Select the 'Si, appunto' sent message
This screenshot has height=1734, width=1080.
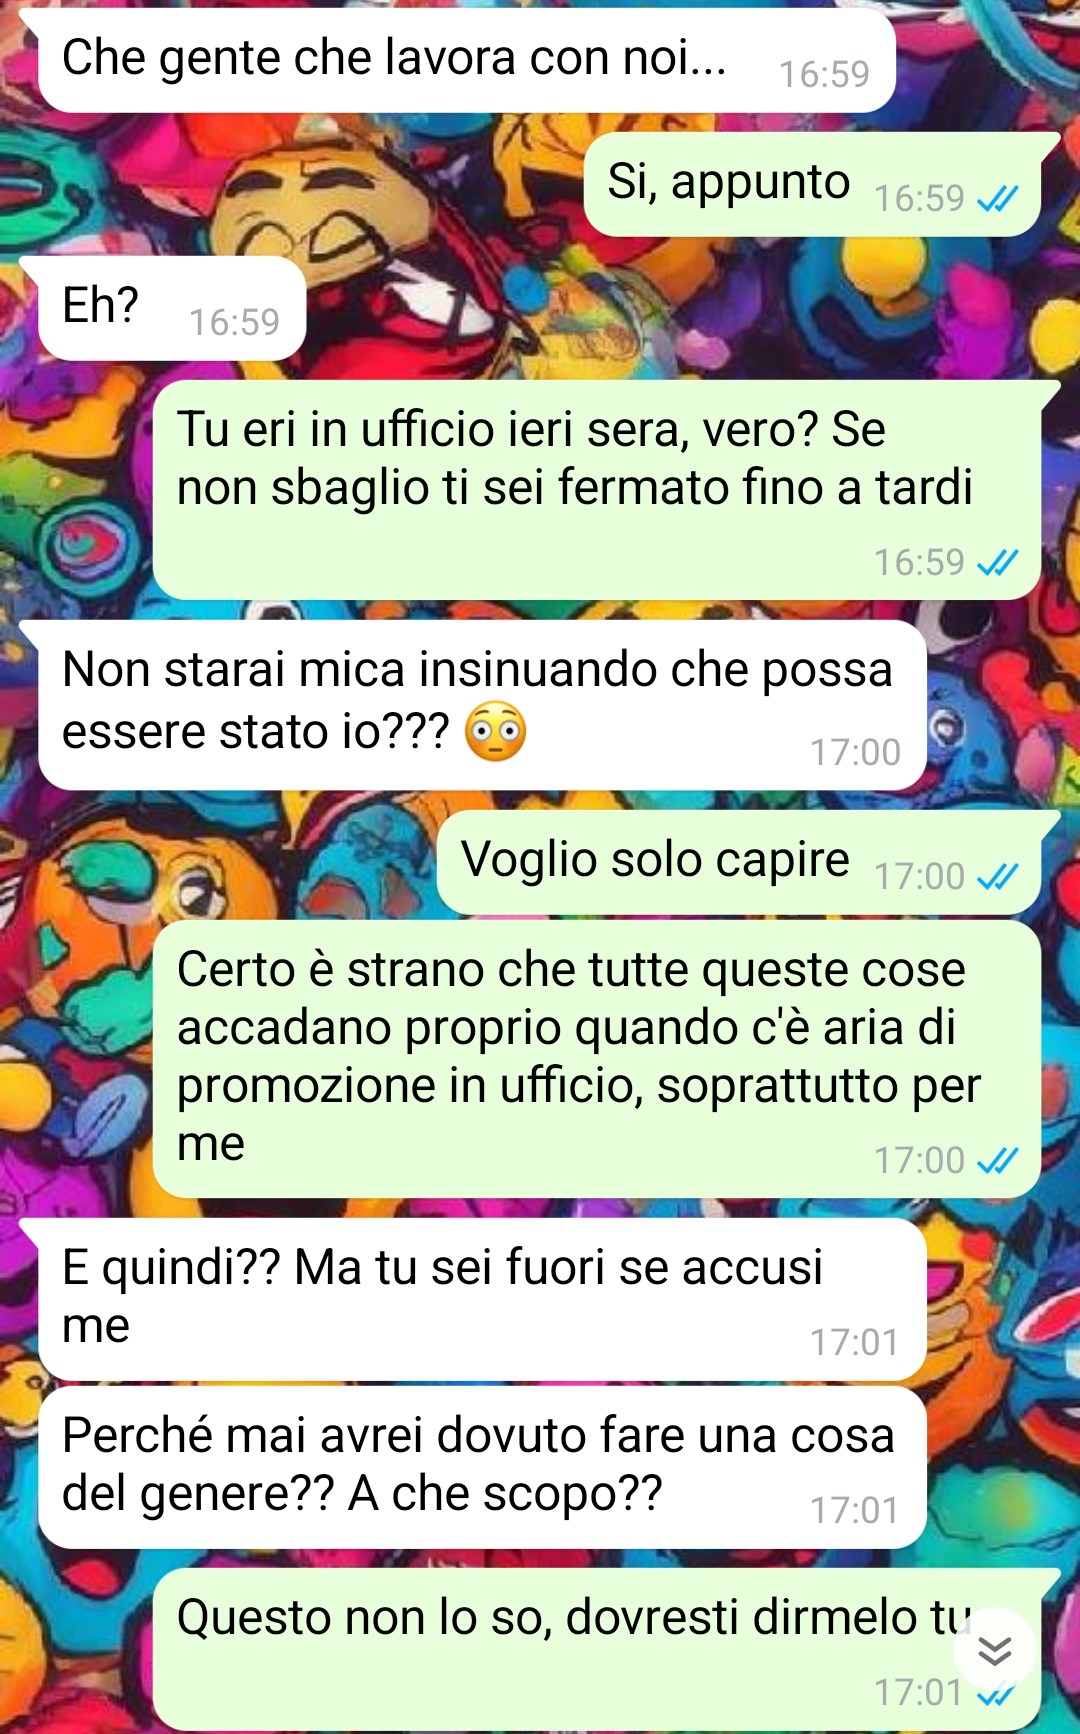(x=812, y=184)
